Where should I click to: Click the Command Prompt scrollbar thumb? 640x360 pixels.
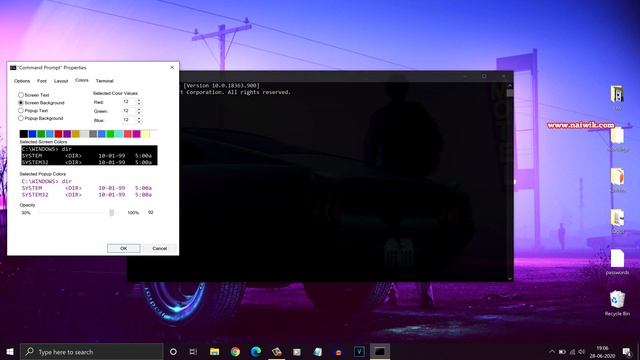tap(509, 93)
